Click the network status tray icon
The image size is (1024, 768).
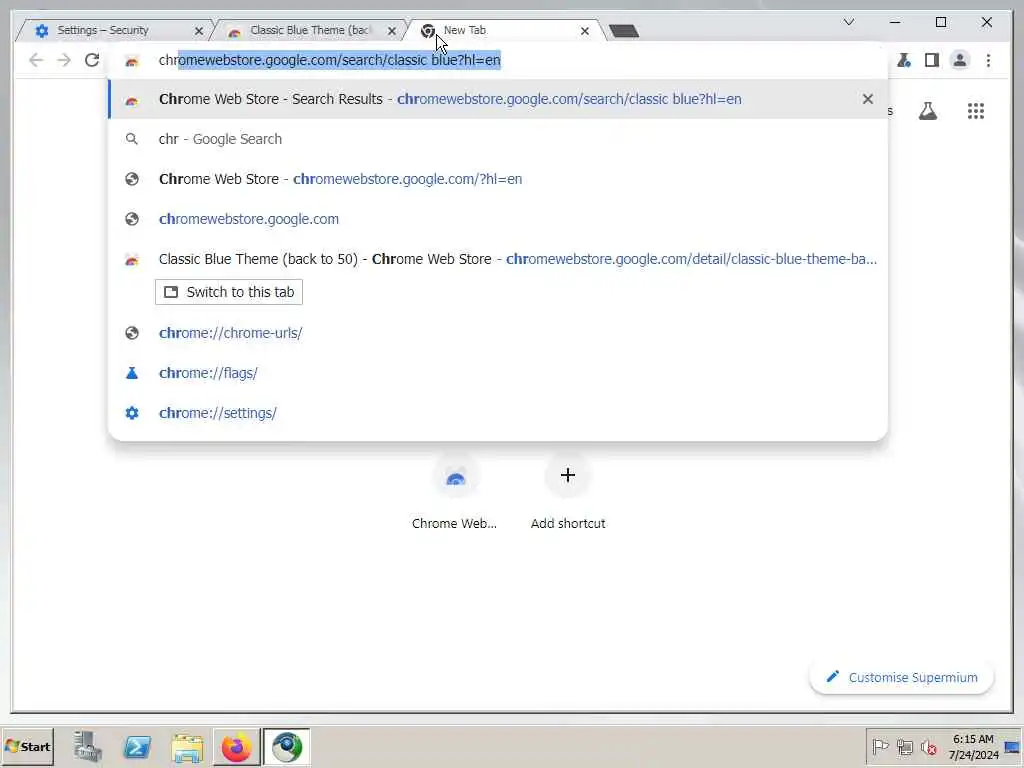904,746
